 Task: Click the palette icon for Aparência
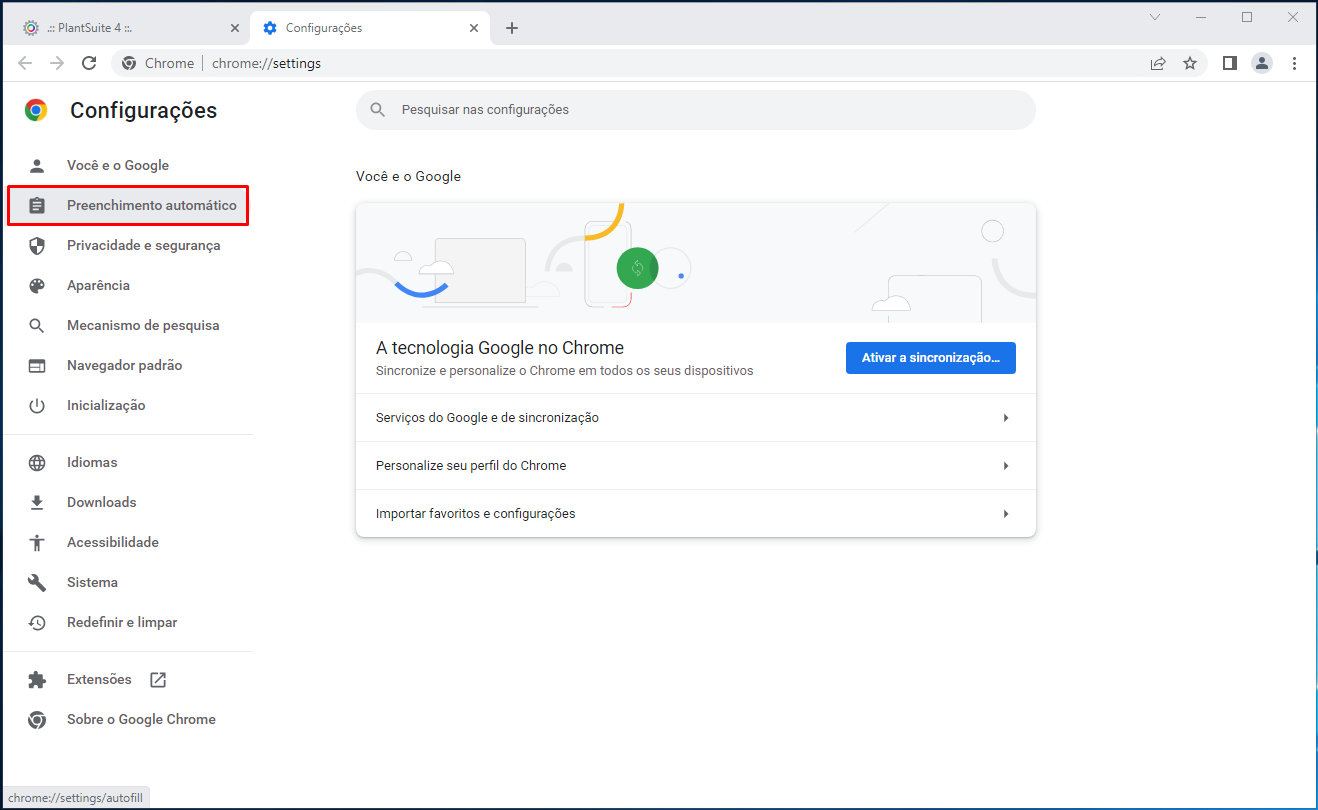[x=37, y=286]
